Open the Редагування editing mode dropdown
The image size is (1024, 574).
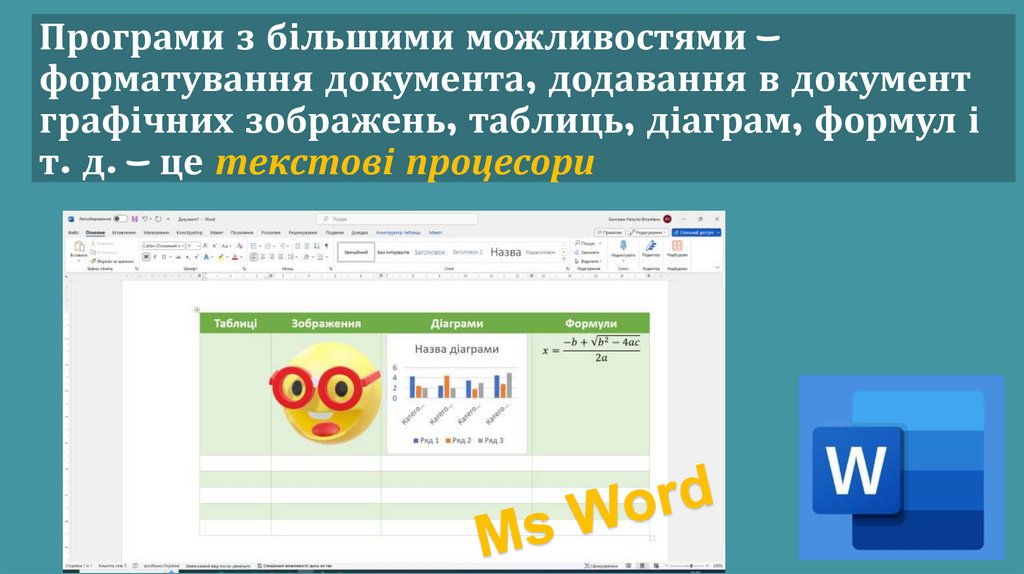[648, 232]
